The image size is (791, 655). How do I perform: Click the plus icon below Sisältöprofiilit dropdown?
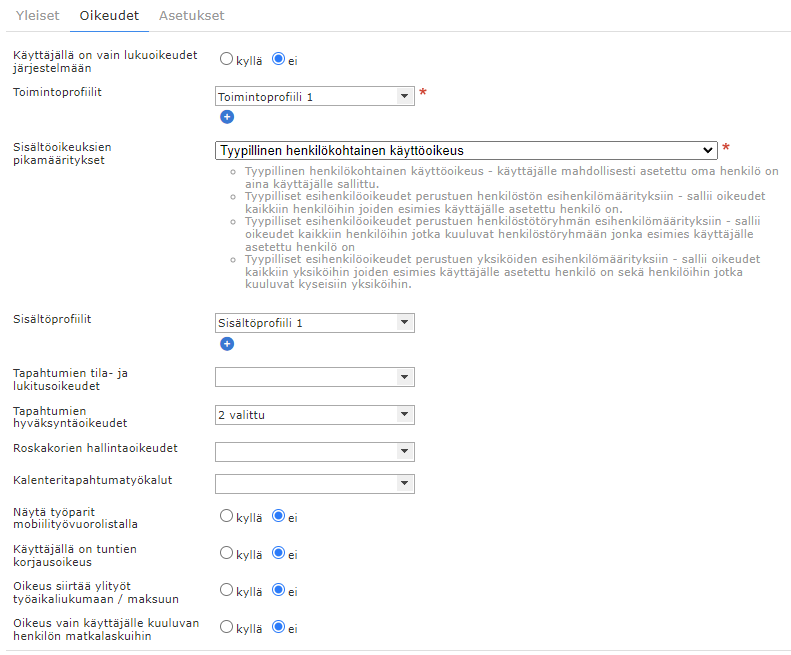pos(227,344)
